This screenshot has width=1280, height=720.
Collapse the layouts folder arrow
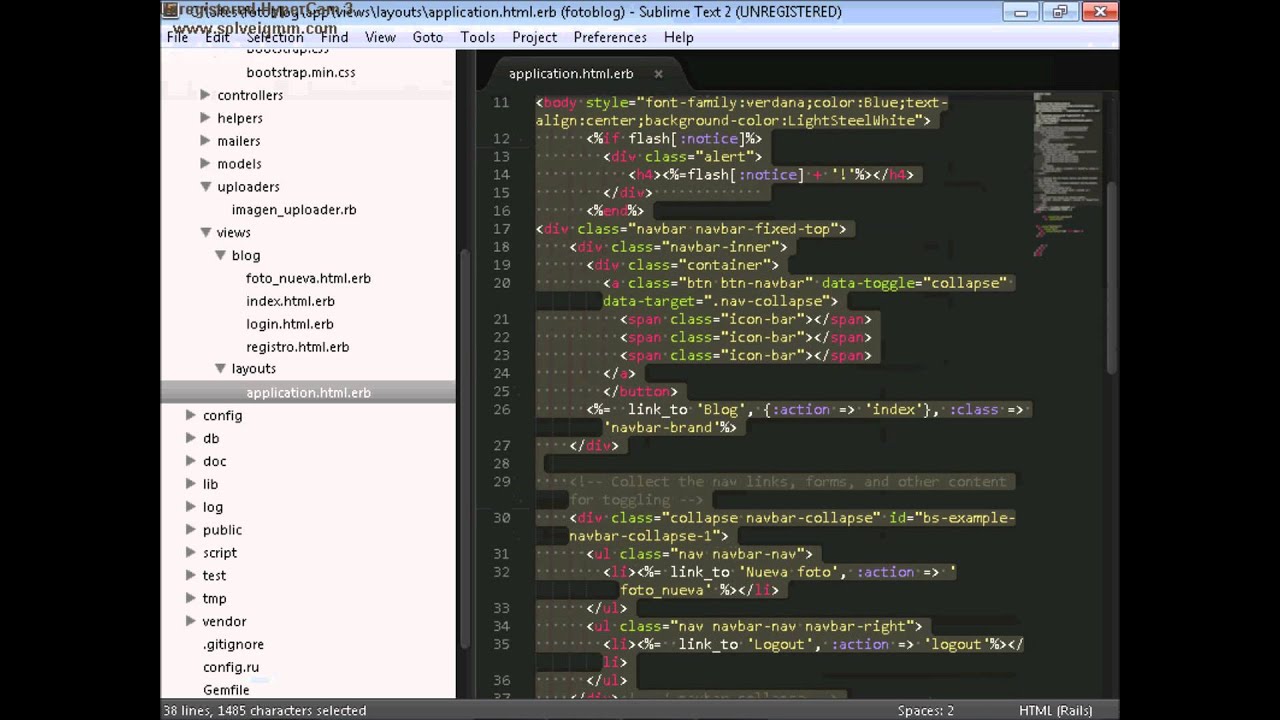coord(220,369)
